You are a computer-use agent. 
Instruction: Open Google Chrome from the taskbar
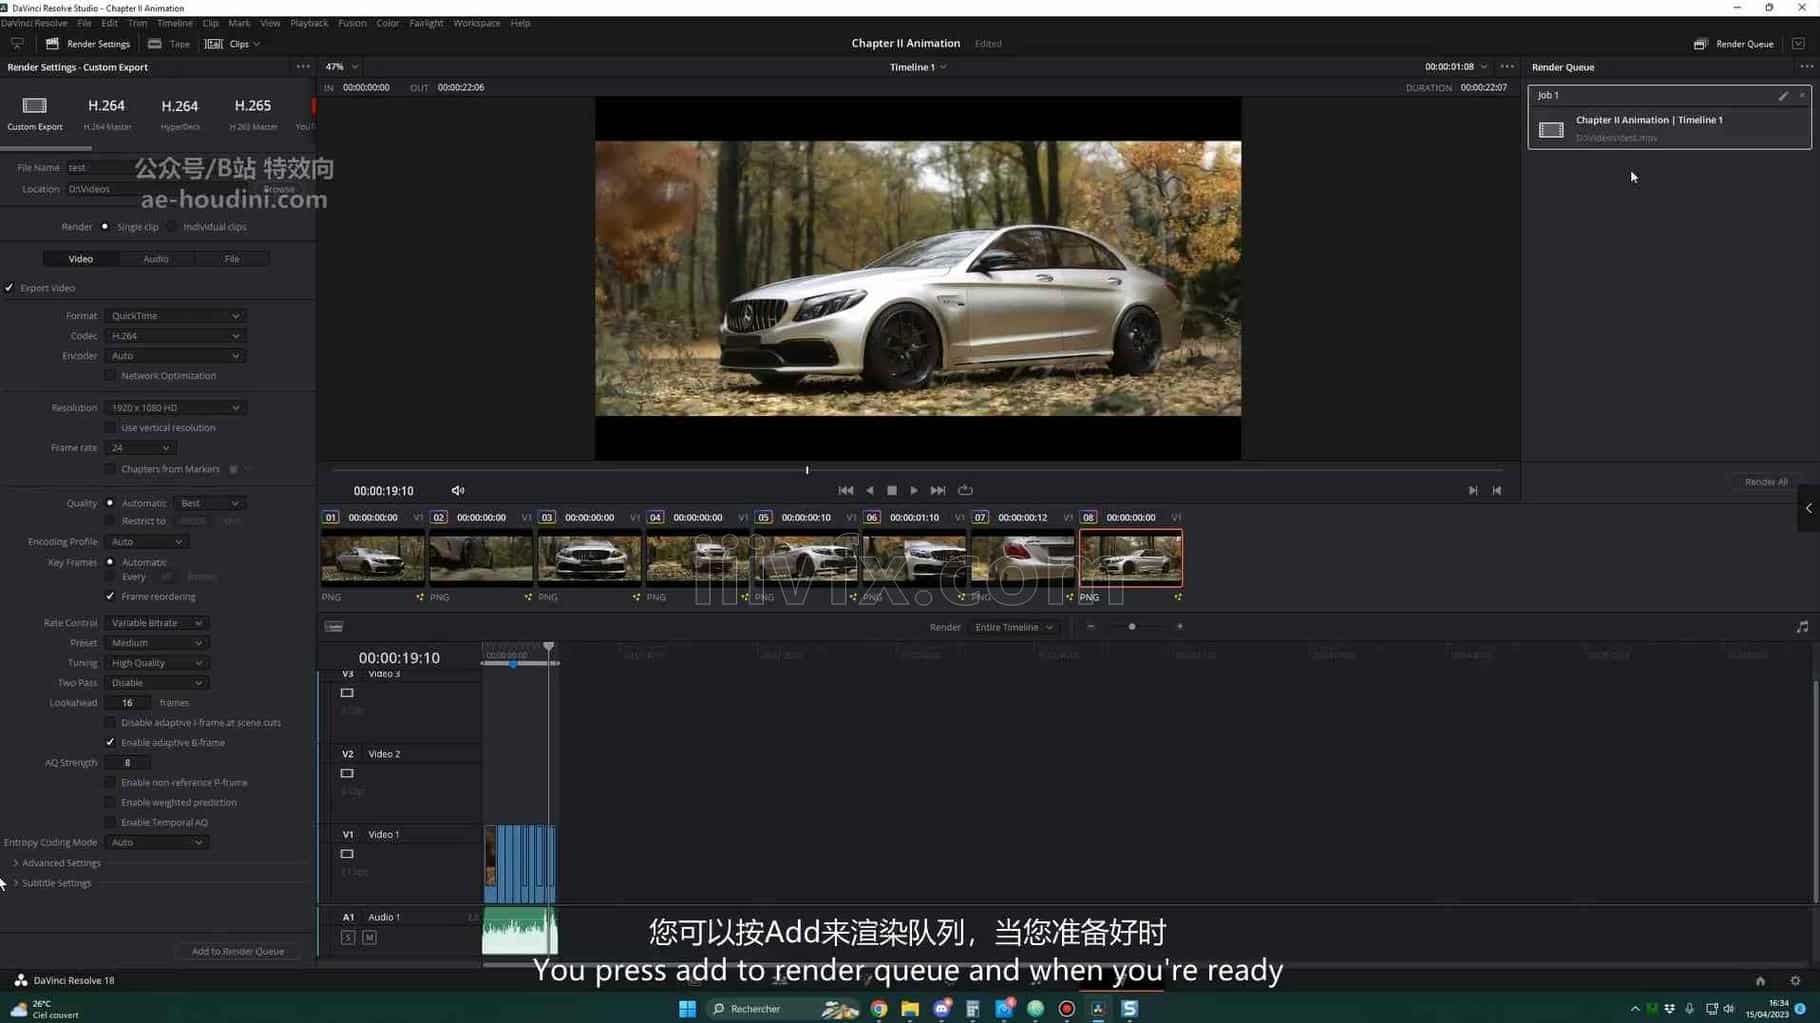[878, 1008]
